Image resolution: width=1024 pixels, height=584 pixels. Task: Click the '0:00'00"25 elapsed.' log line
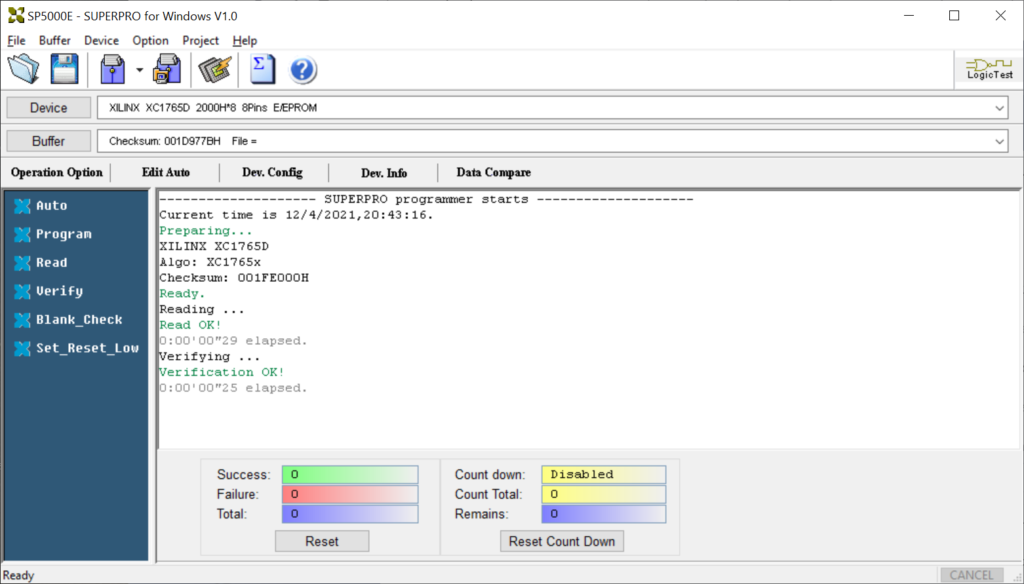click(x=233, y=387)
